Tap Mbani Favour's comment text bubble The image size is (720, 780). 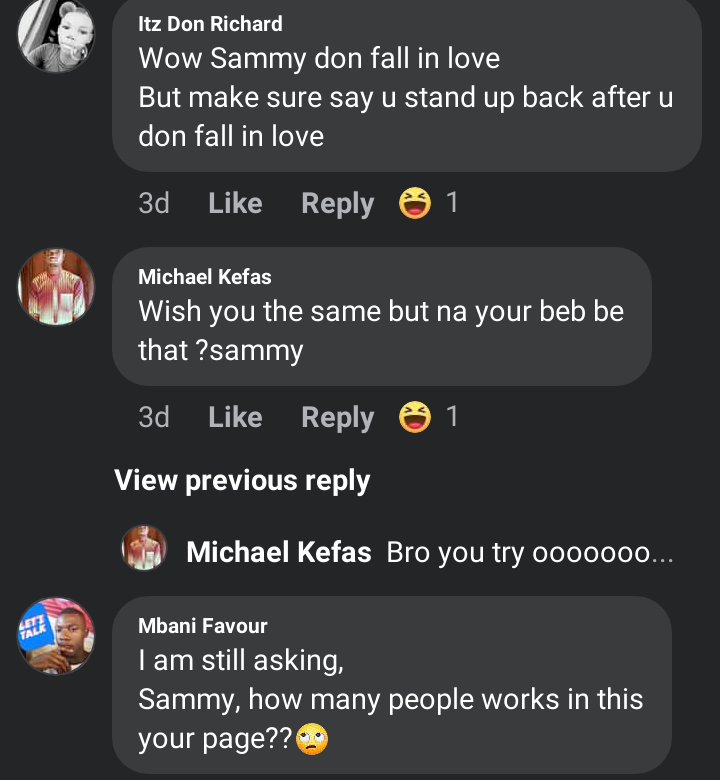pyautogui.click(x=390, y=700)
